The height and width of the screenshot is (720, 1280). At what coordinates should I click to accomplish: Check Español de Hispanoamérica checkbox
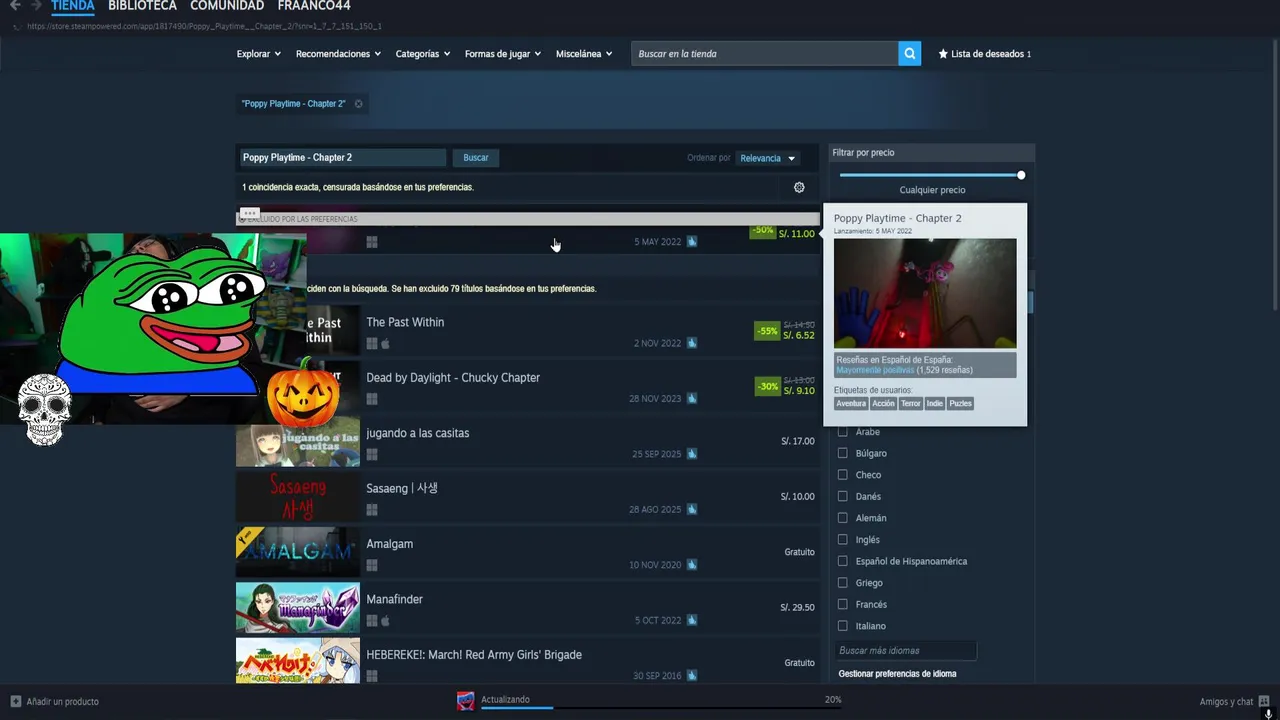(x=842, y=561)
